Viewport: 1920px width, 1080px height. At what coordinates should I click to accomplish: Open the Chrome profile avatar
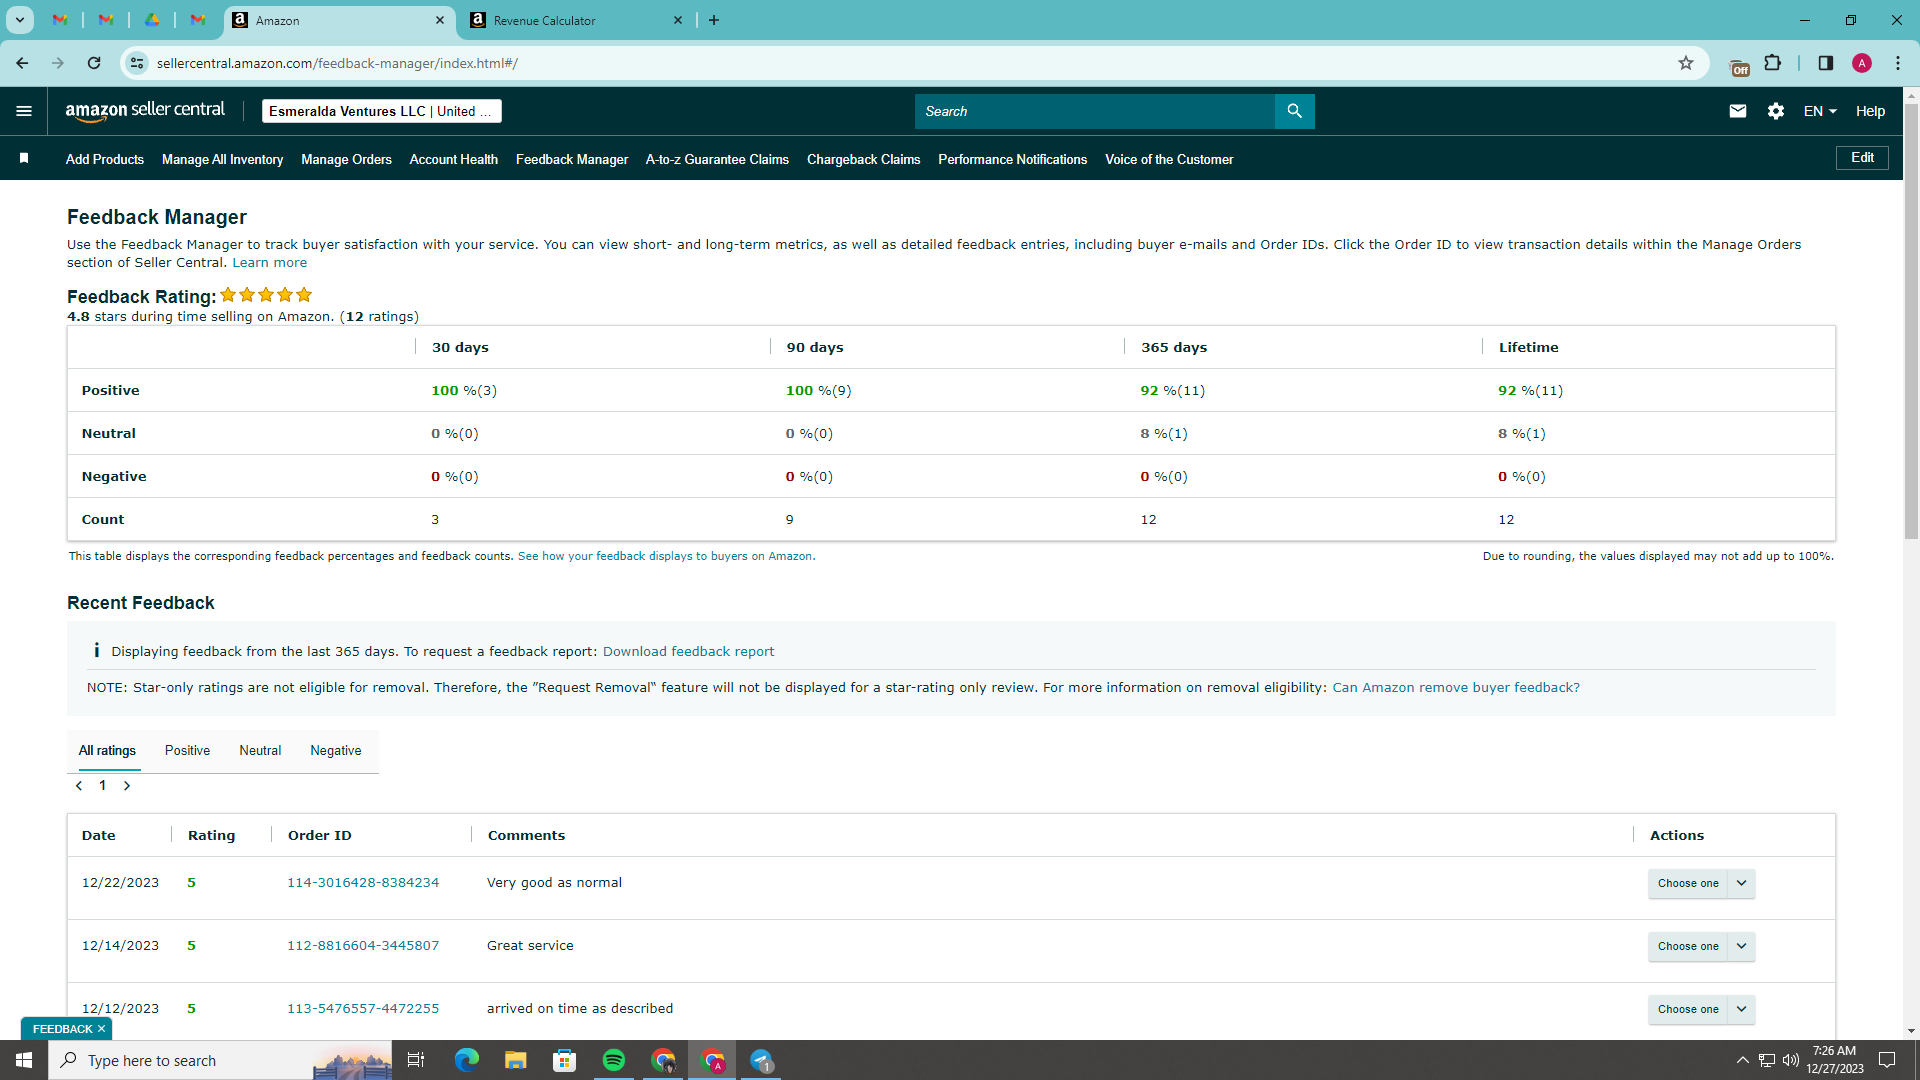pyautogui.click(x=1862, y=63)
